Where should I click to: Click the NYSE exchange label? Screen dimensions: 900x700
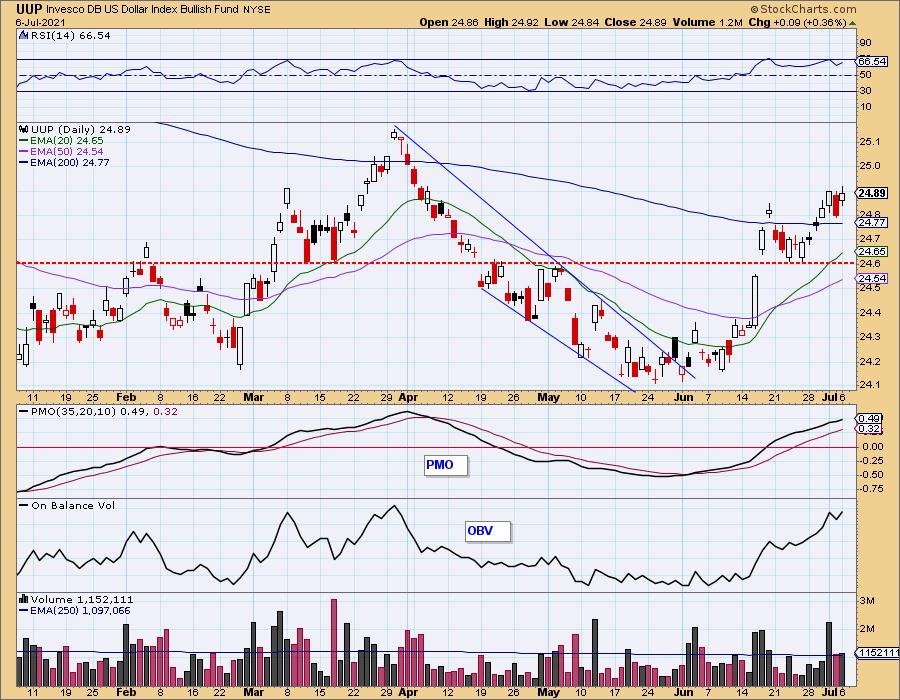(x=256, y=10)
